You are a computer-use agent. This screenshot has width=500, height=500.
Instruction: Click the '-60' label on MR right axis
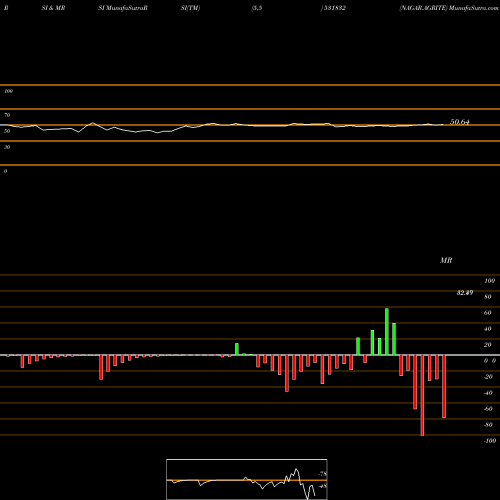[488, 409]
